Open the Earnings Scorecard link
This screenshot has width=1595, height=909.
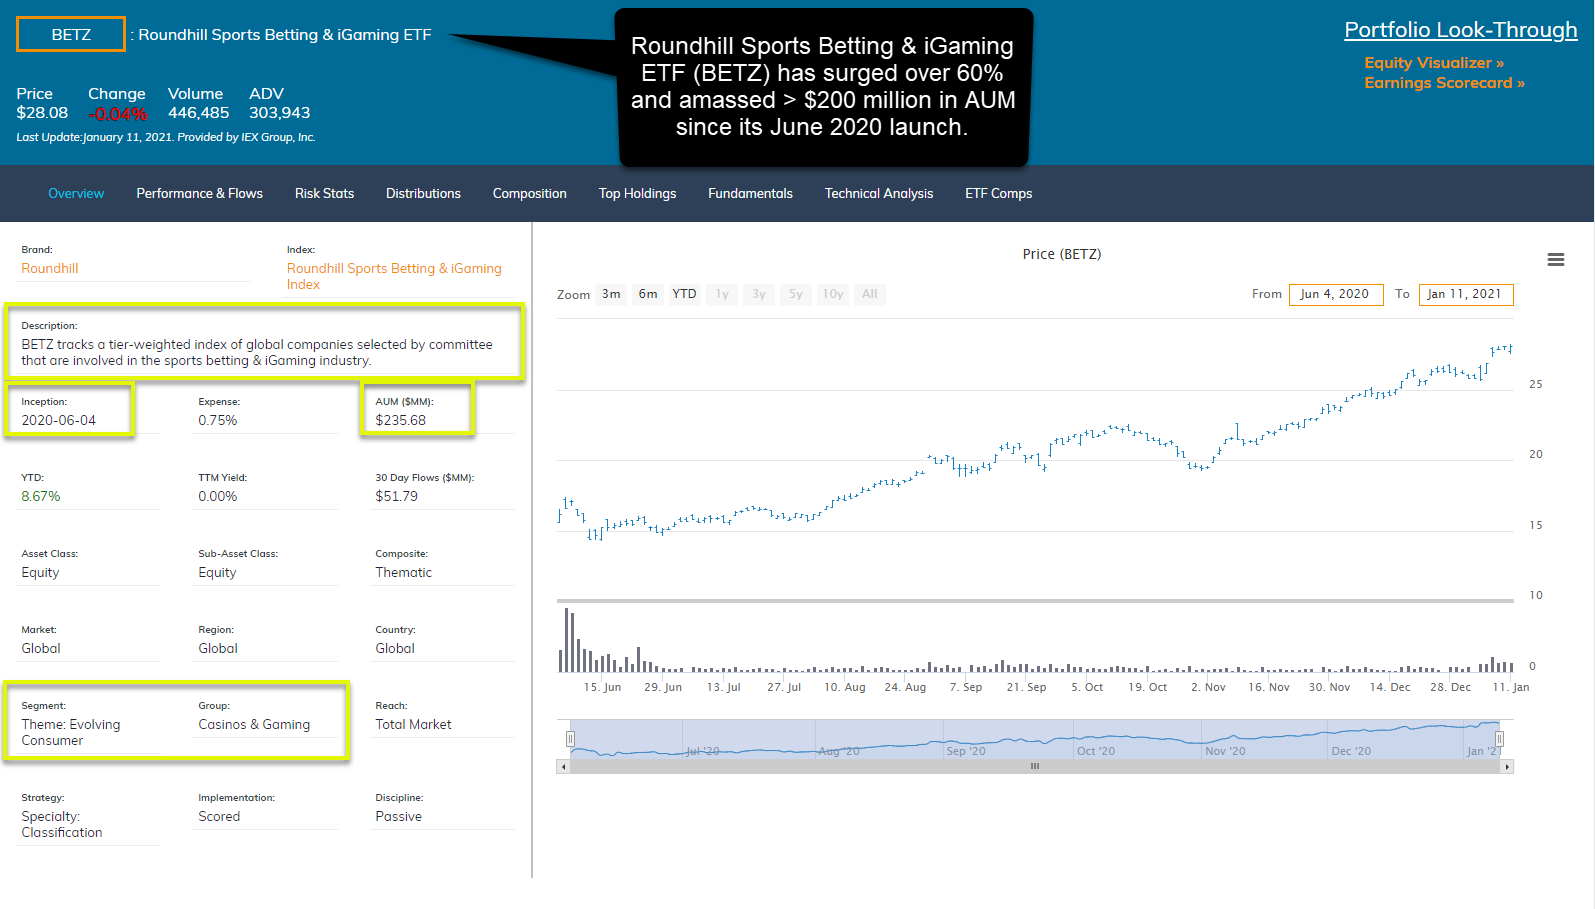[x=1444, y=83]
